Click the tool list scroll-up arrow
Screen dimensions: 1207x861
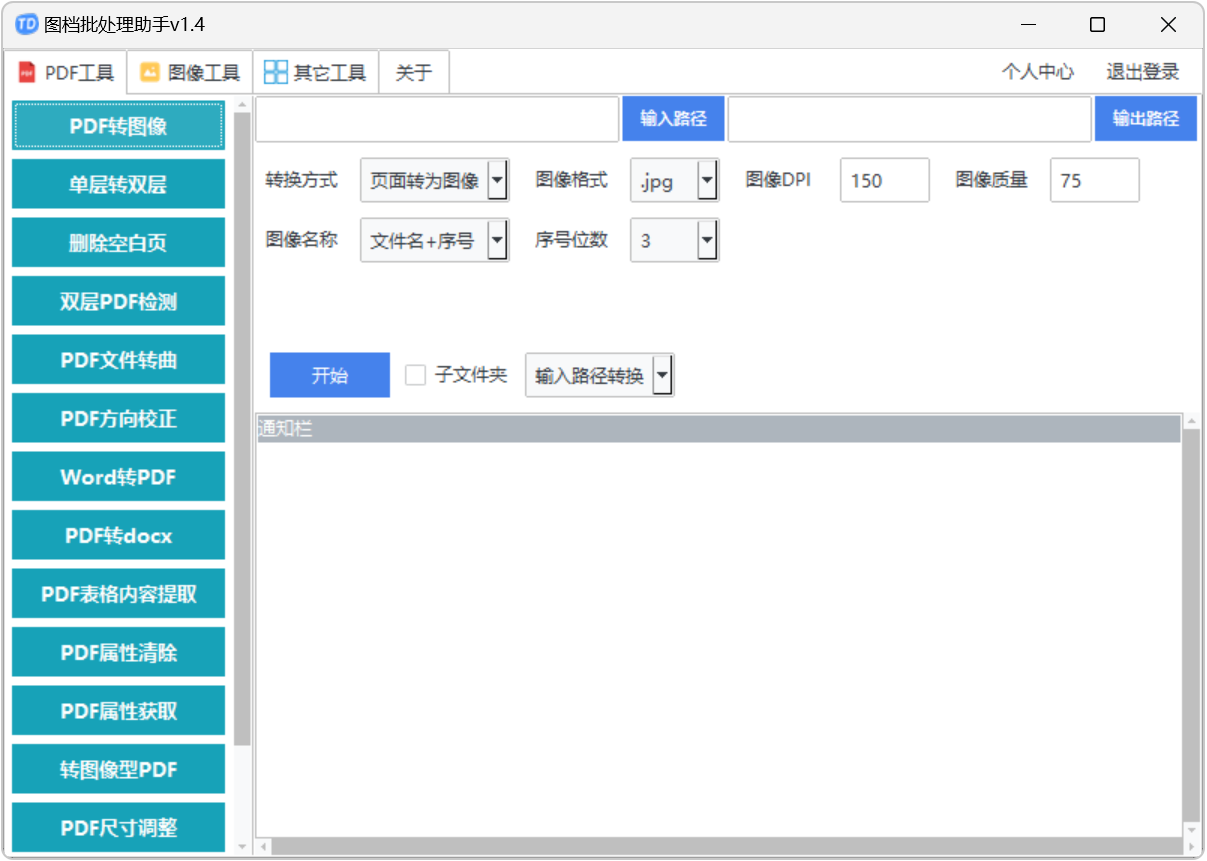point(242,105)
